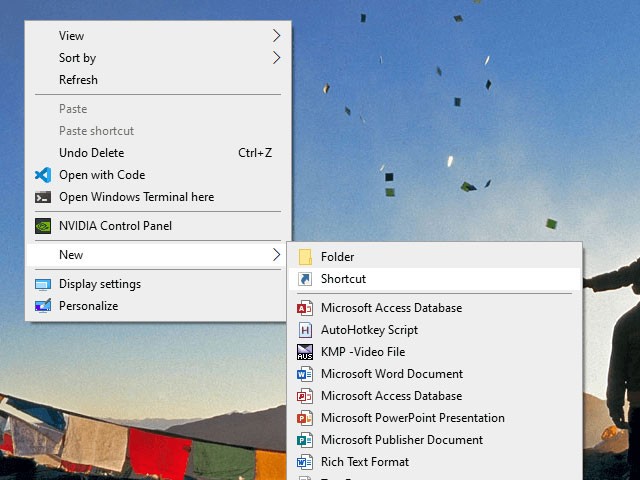Click the KMP video file icon
This screenshot has width=640, height=480.
[x=305, y=352]
